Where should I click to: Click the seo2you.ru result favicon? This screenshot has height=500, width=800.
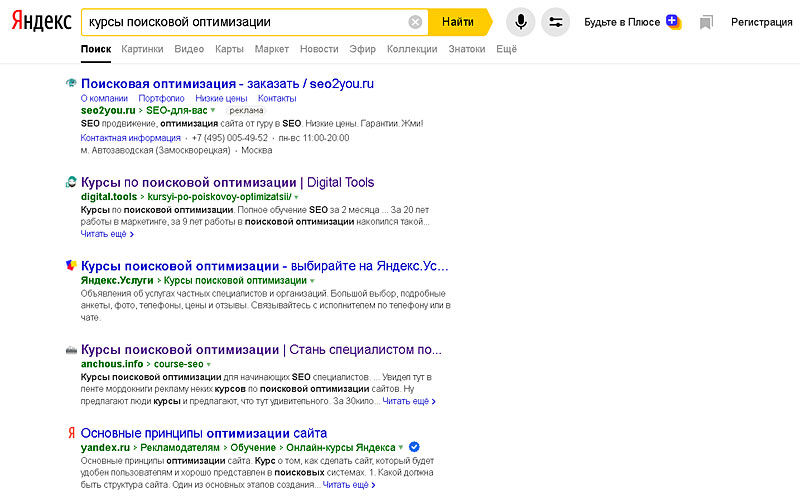(x=71, y=83)
